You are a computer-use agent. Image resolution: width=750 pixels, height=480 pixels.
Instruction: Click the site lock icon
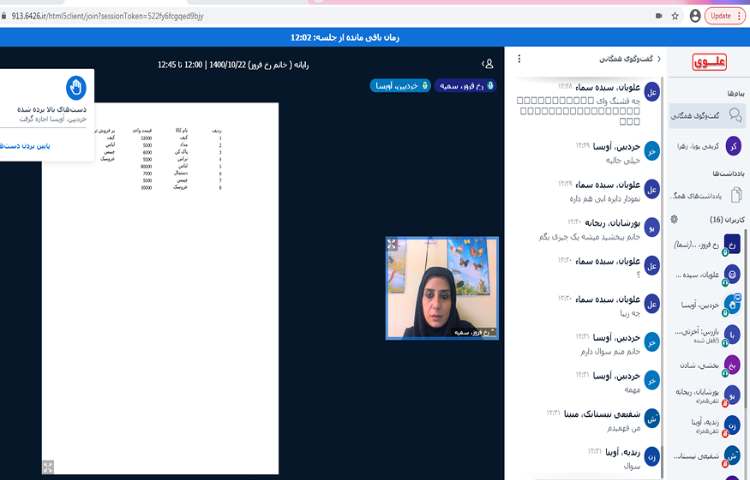click(4, 16)
